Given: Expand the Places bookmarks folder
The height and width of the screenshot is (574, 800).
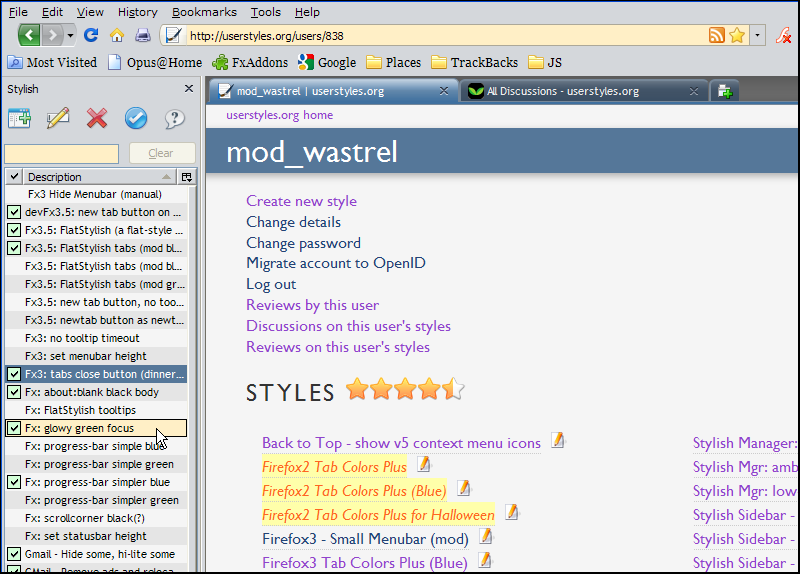Looking at the screenshot, I should [x=393, y=62].
